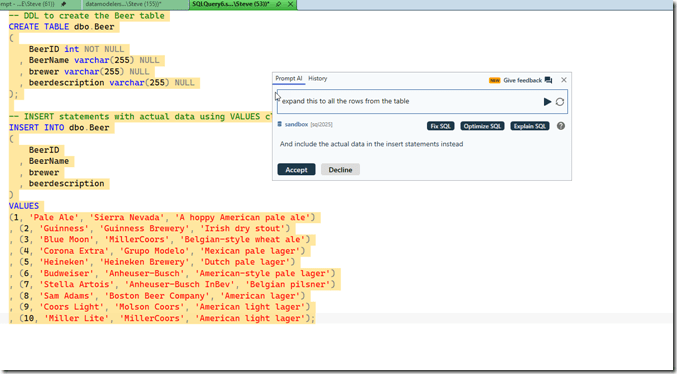Click the 'BeerID int NOT NULL' column line

76,49
